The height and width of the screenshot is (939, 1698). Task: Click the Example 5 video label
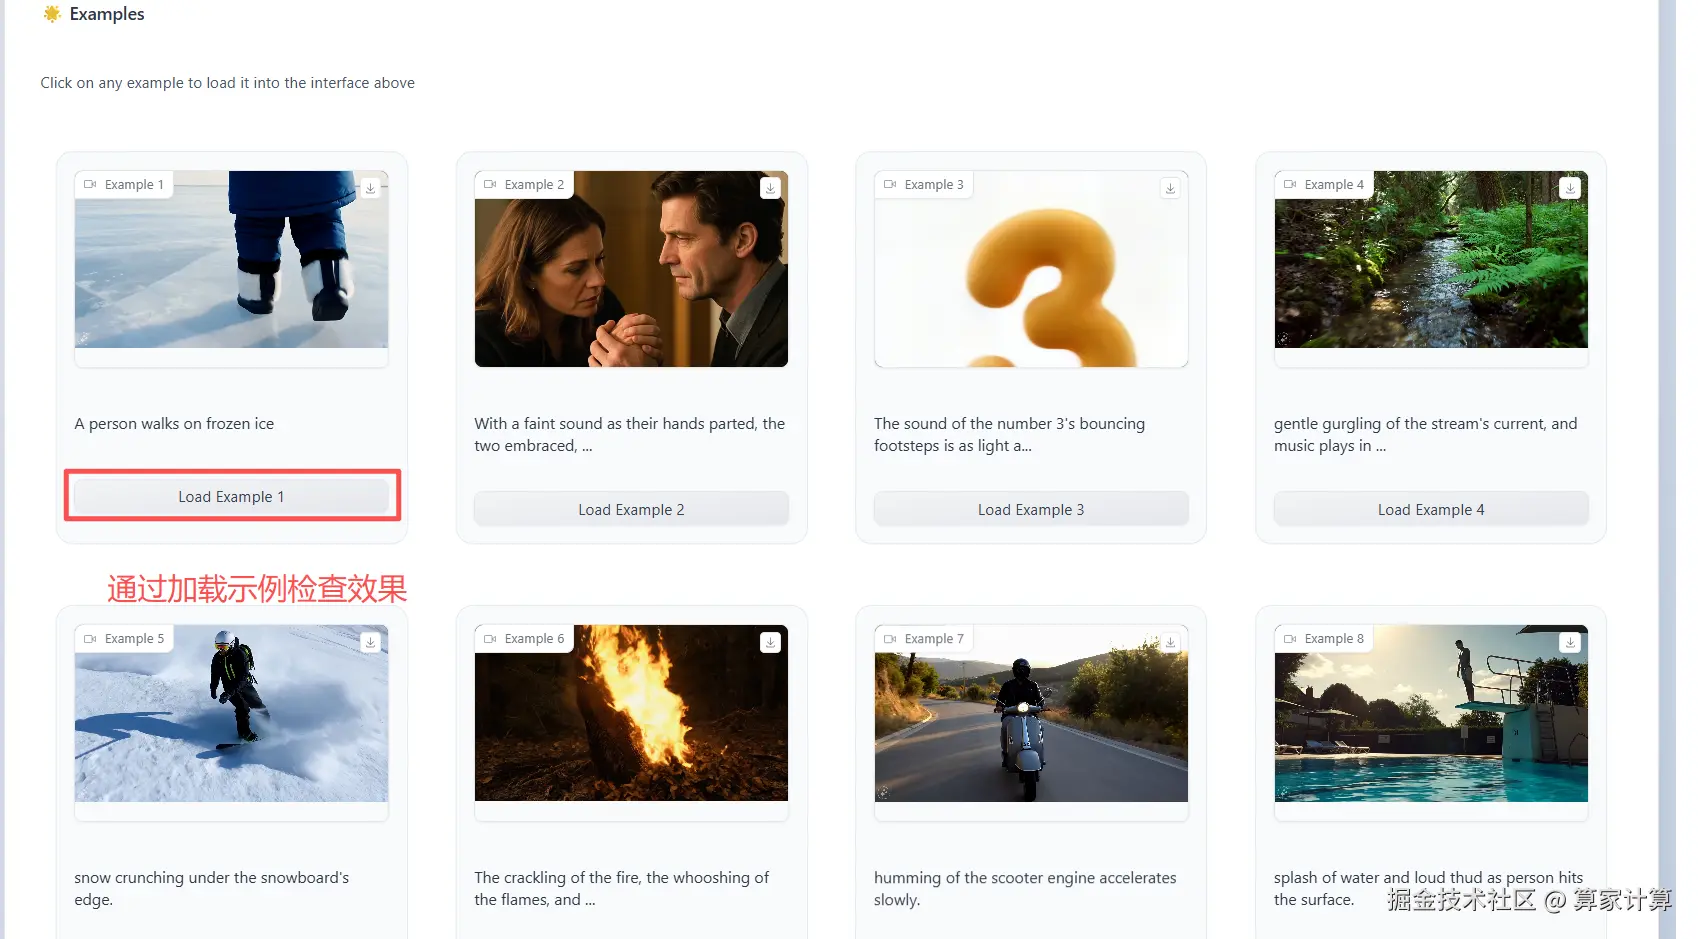[x=124, y=639]
